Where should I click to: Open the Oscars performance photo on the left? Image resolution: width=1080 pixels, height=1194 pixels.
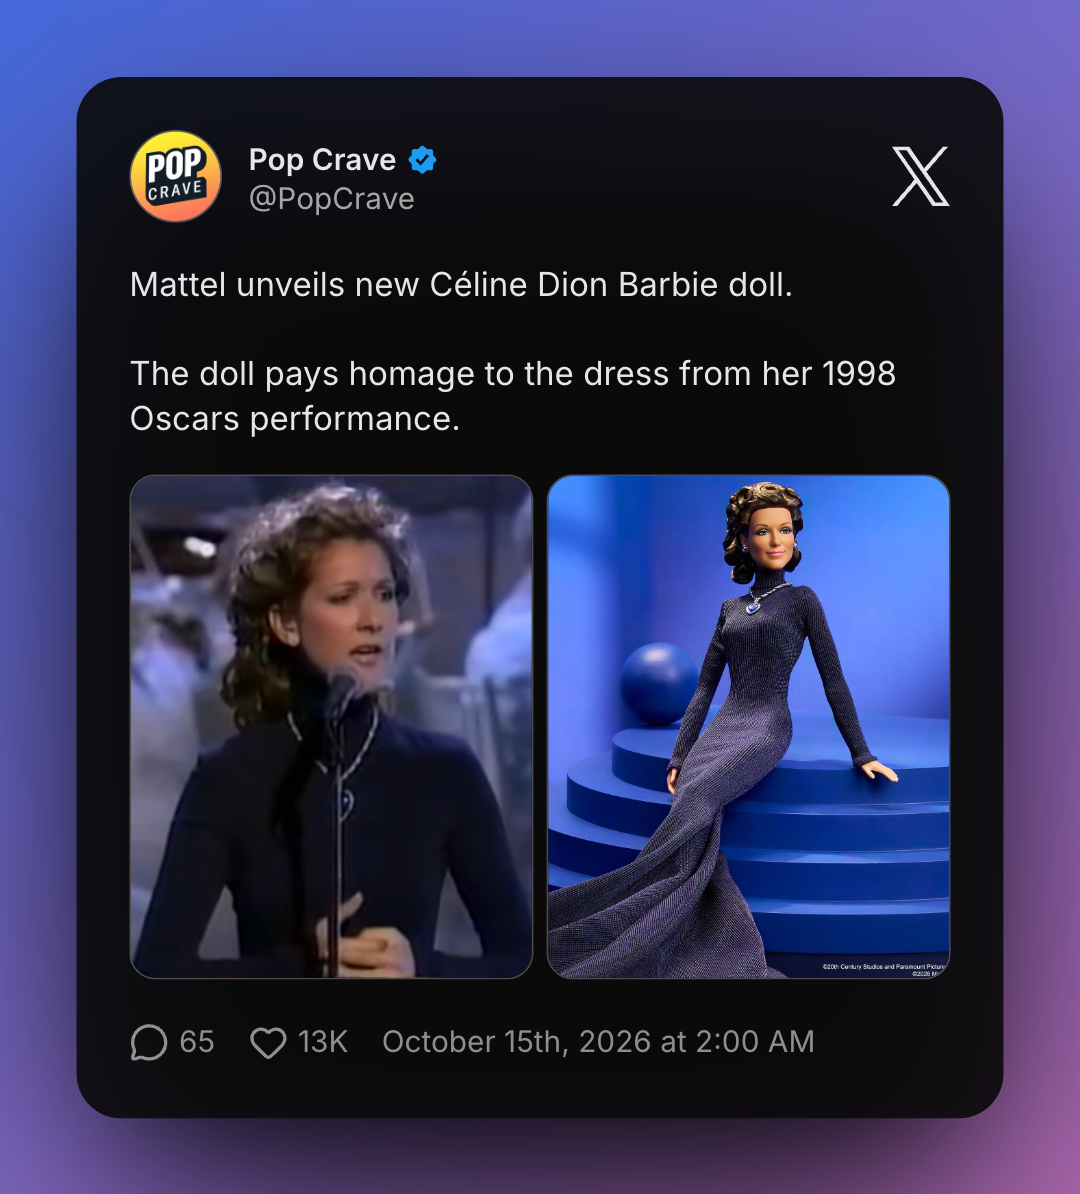click(331, 726)
